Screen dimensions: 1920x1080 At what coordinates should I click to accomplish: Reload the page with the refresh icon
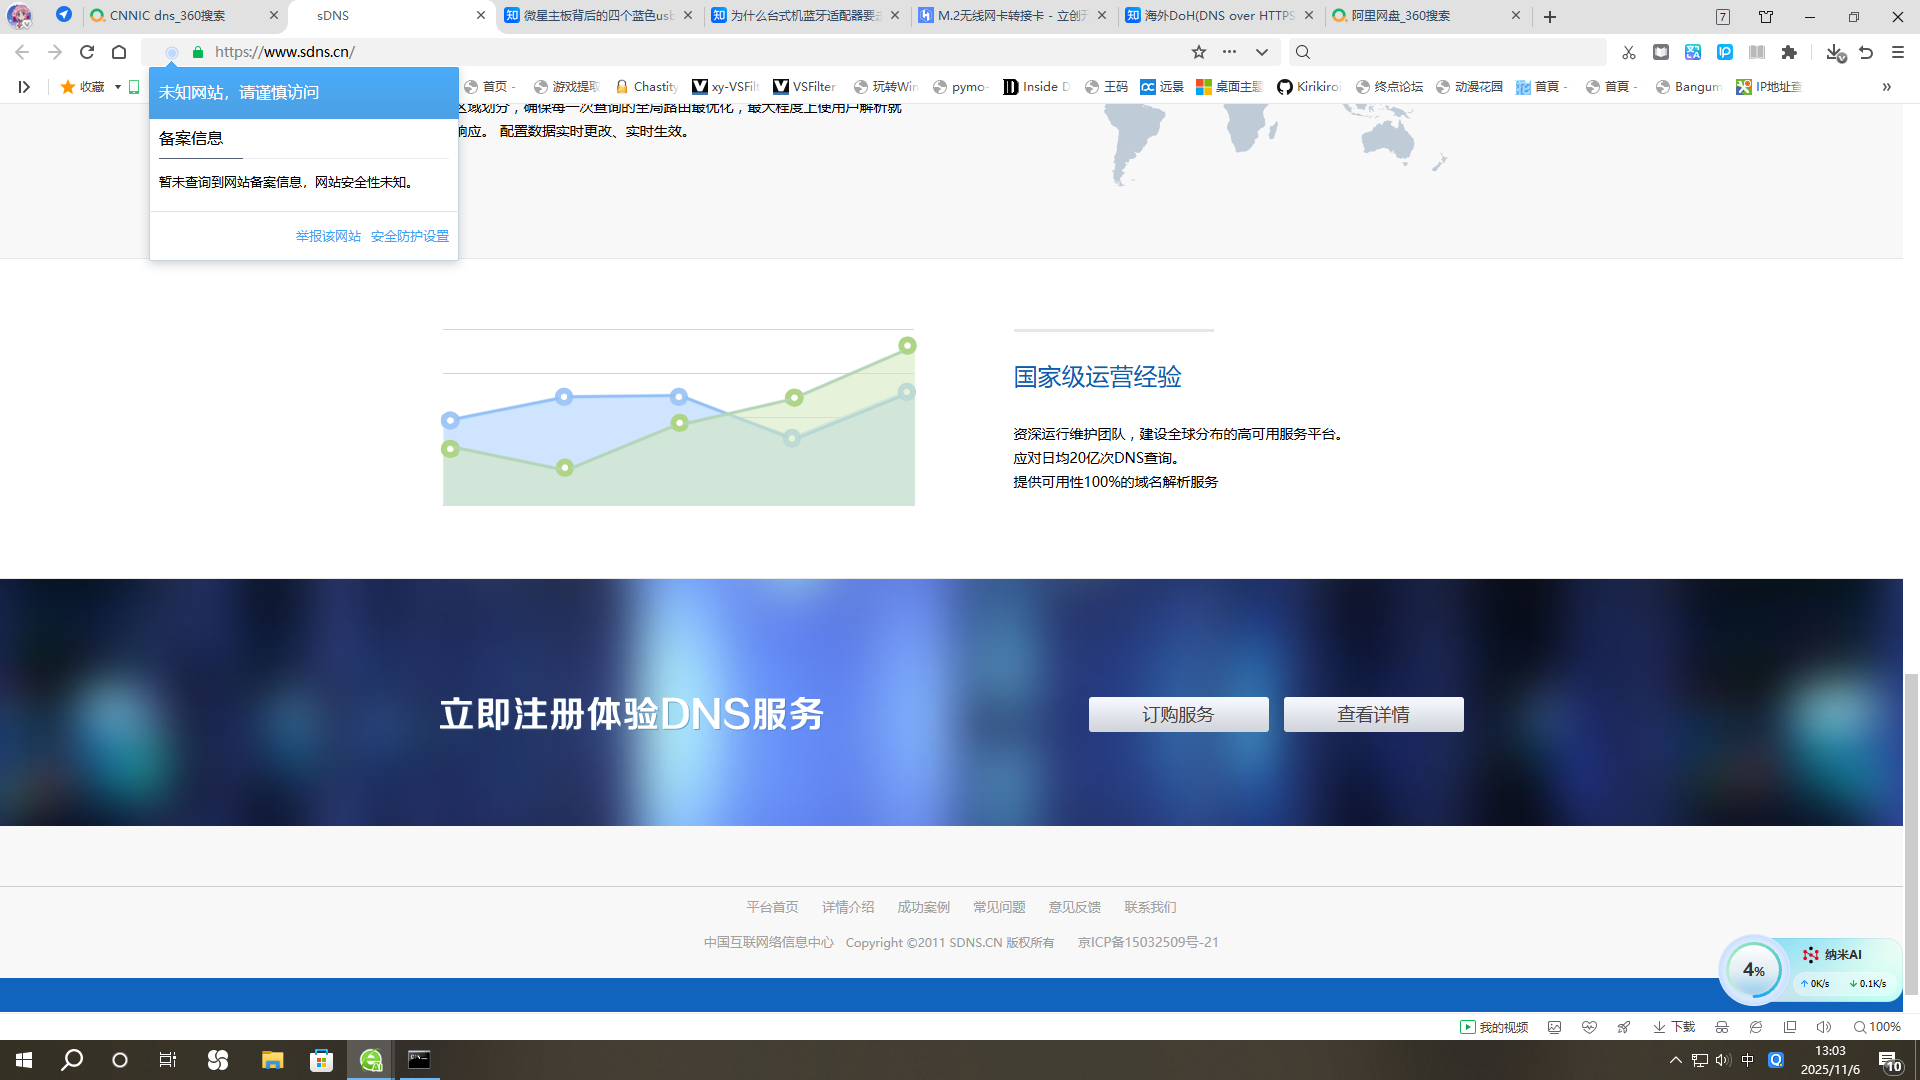pyautogui.click(x=87, y=52)
